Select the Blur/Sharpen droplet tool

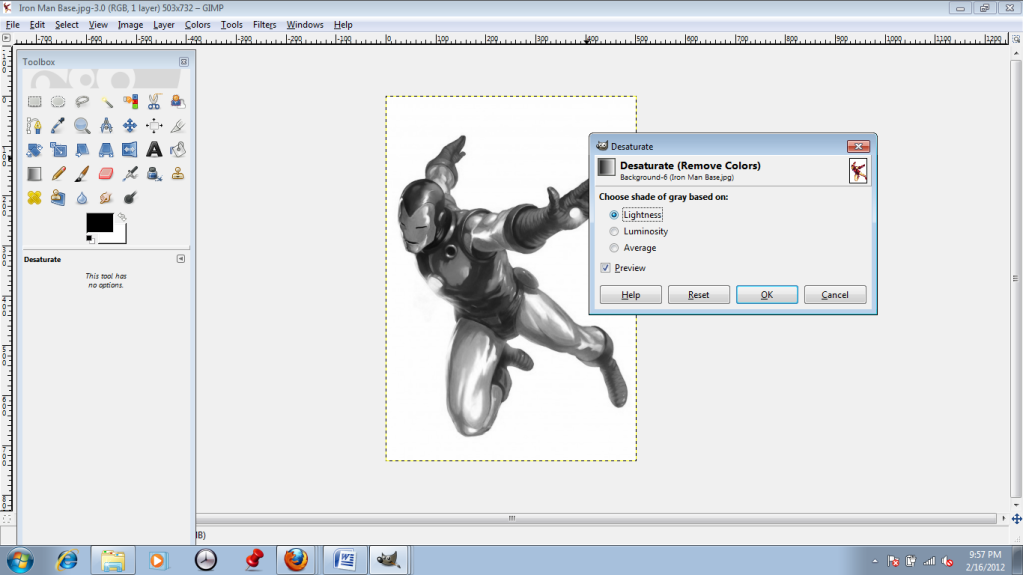point(82,198)
